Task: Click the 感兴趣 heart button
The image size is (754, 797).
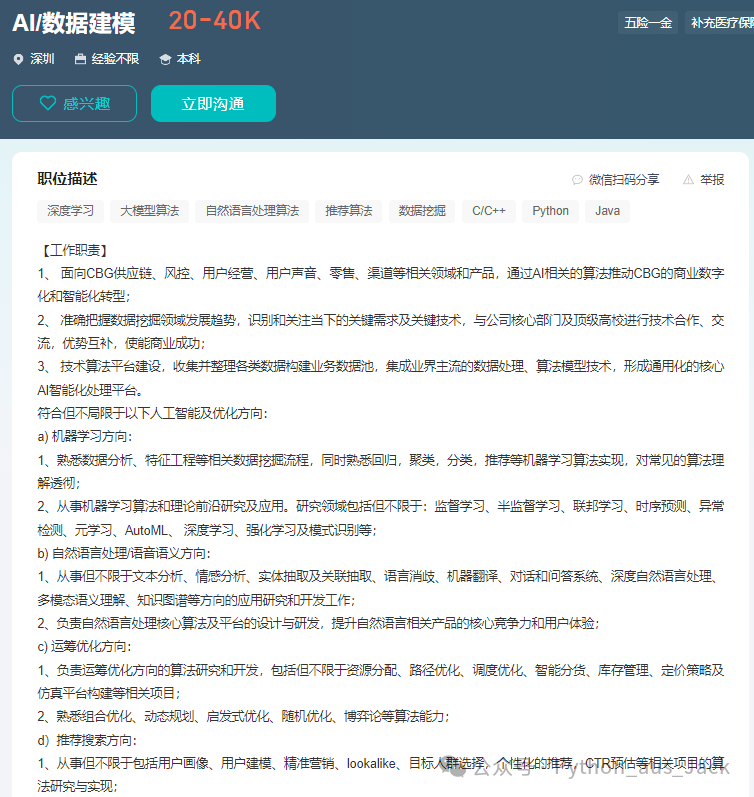Action: point(74,104)
